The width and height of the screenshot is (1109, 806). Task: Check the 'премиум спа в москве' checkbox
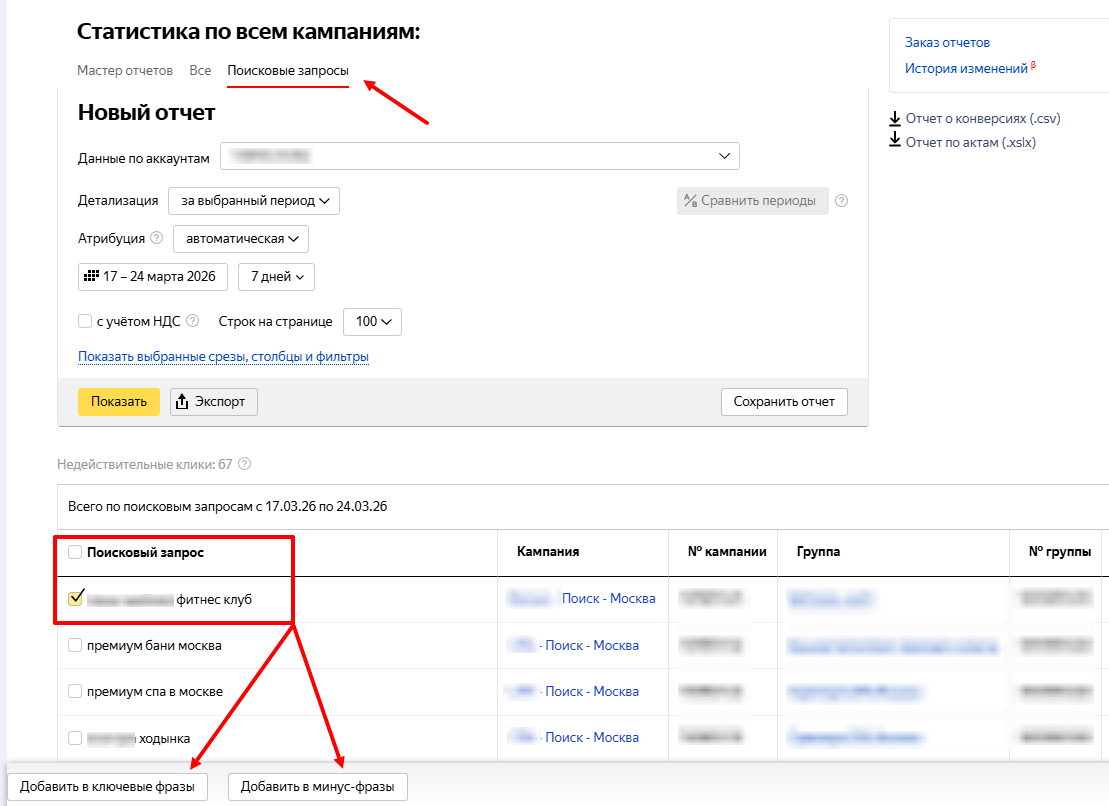(x=75, y=691)
